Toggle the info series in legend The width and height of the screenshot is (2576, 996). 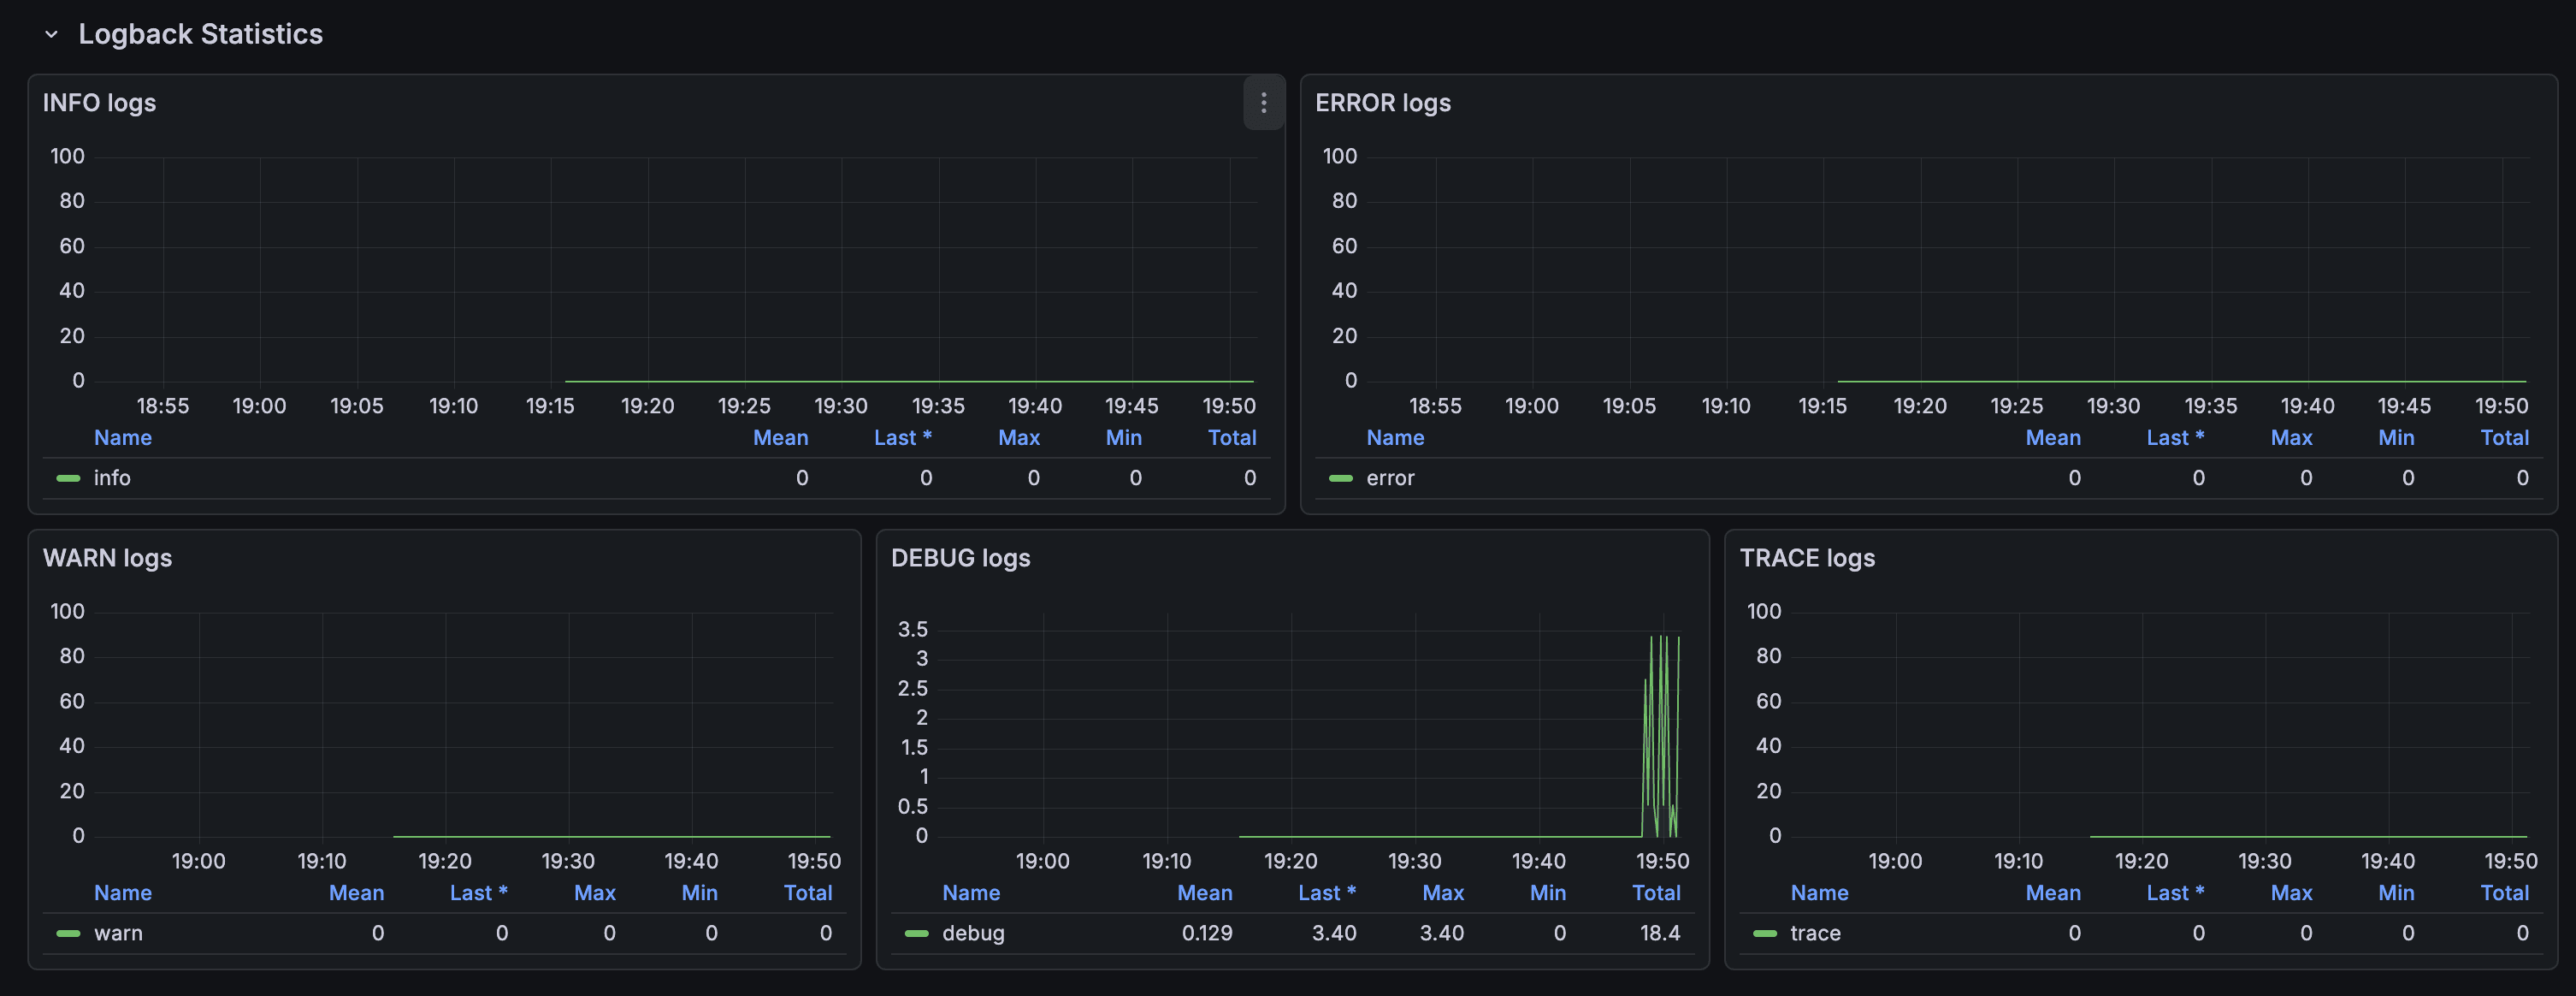pyautogui.click(x=112, y=478)
